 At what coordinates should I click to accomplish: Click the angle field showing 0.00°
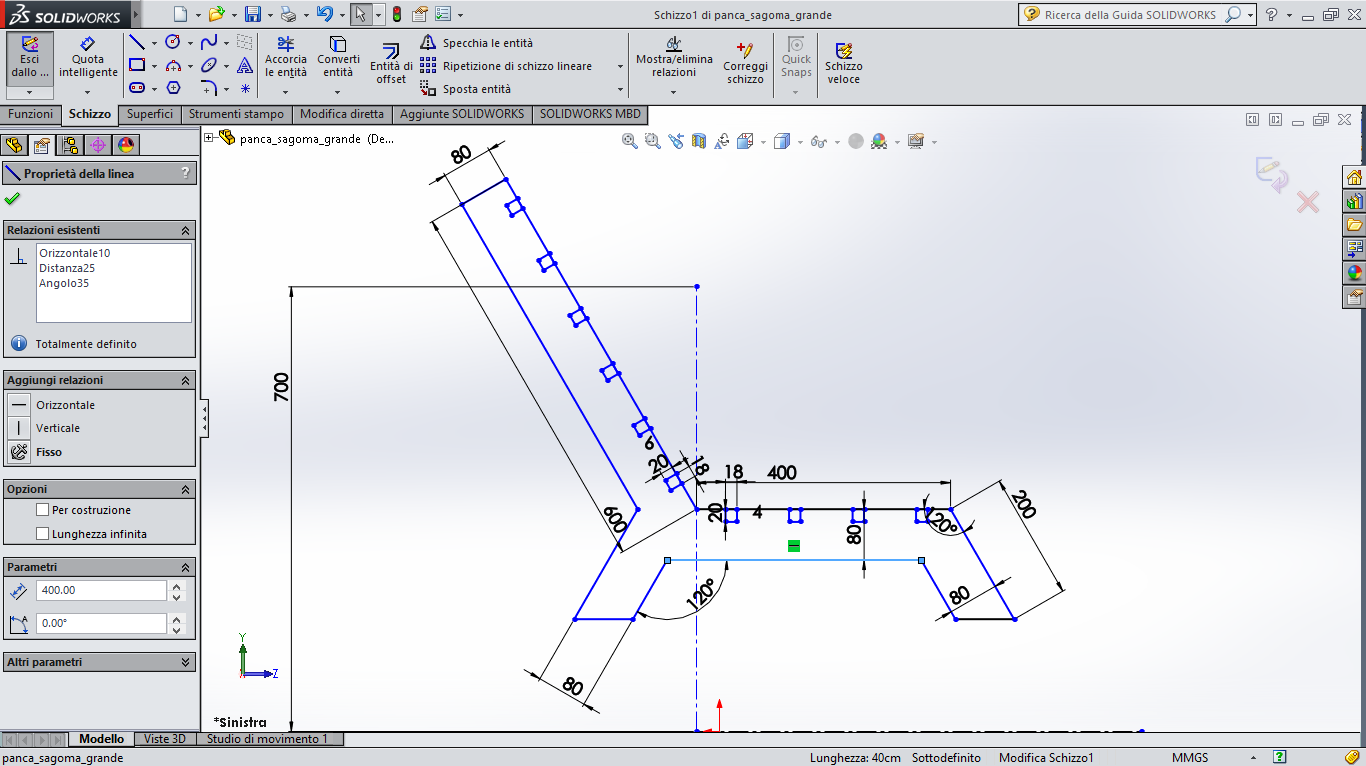[101, 623]
